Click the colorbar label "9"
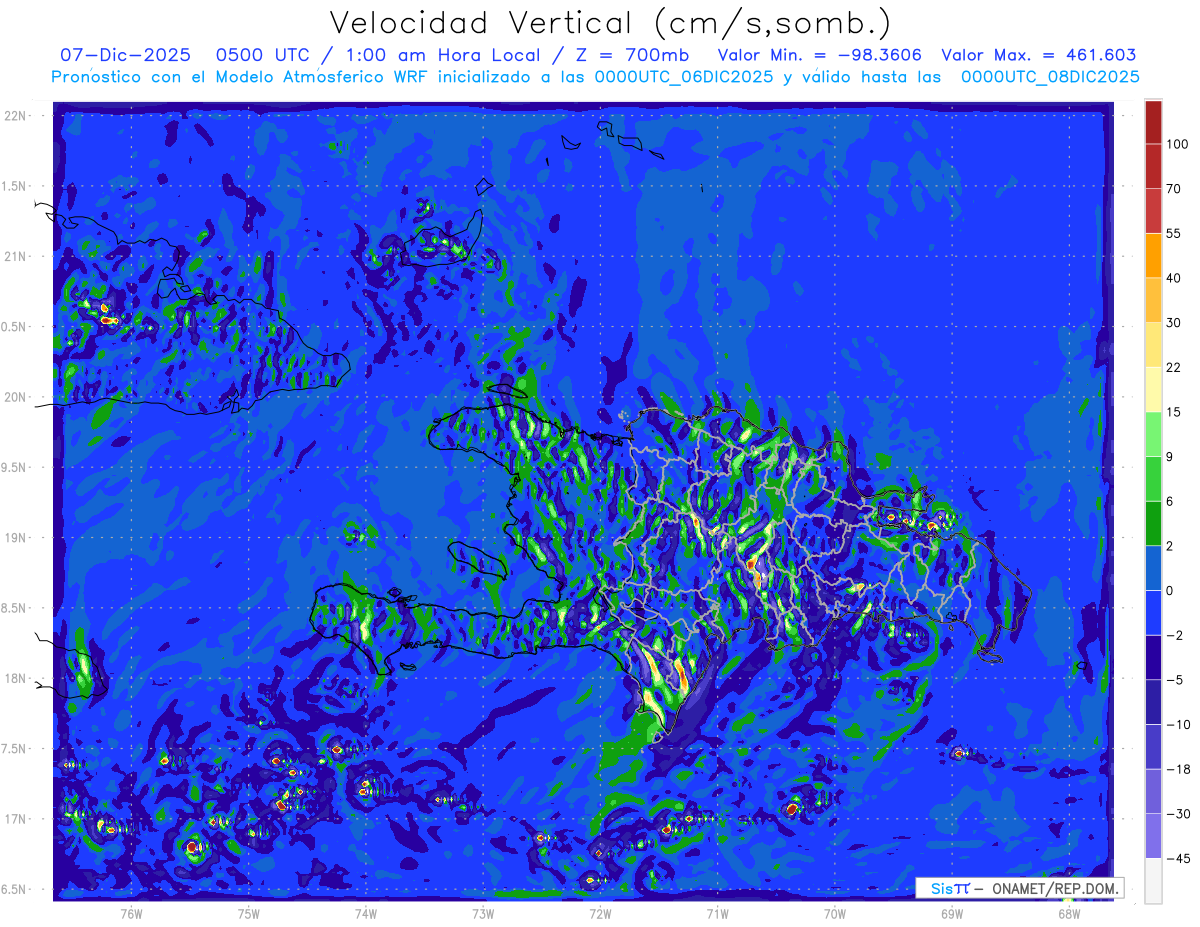Viewport: 1200px width, 927px height. [x=1170, y=457]
